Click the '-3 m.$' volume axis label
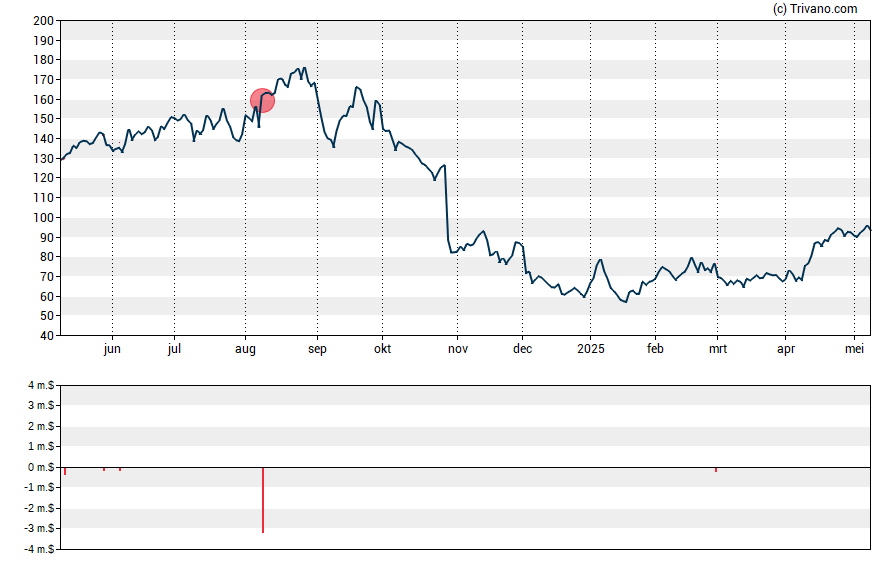The height and width of the screenshot is (565, 888). click(39, 529)
